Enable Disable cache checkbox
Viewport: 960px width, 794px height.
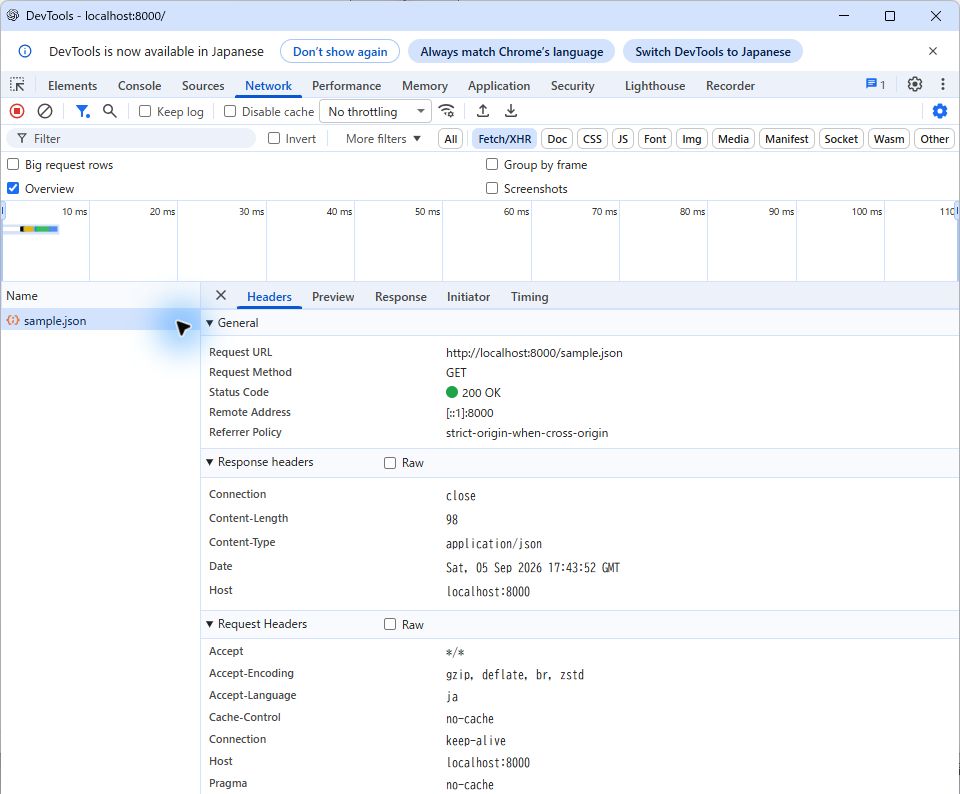230,111
